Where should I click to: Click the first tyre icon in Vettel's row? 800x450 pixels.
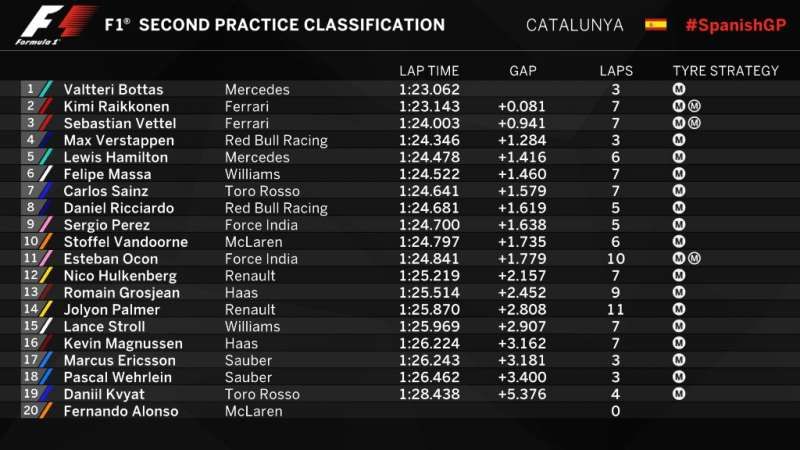679,123
